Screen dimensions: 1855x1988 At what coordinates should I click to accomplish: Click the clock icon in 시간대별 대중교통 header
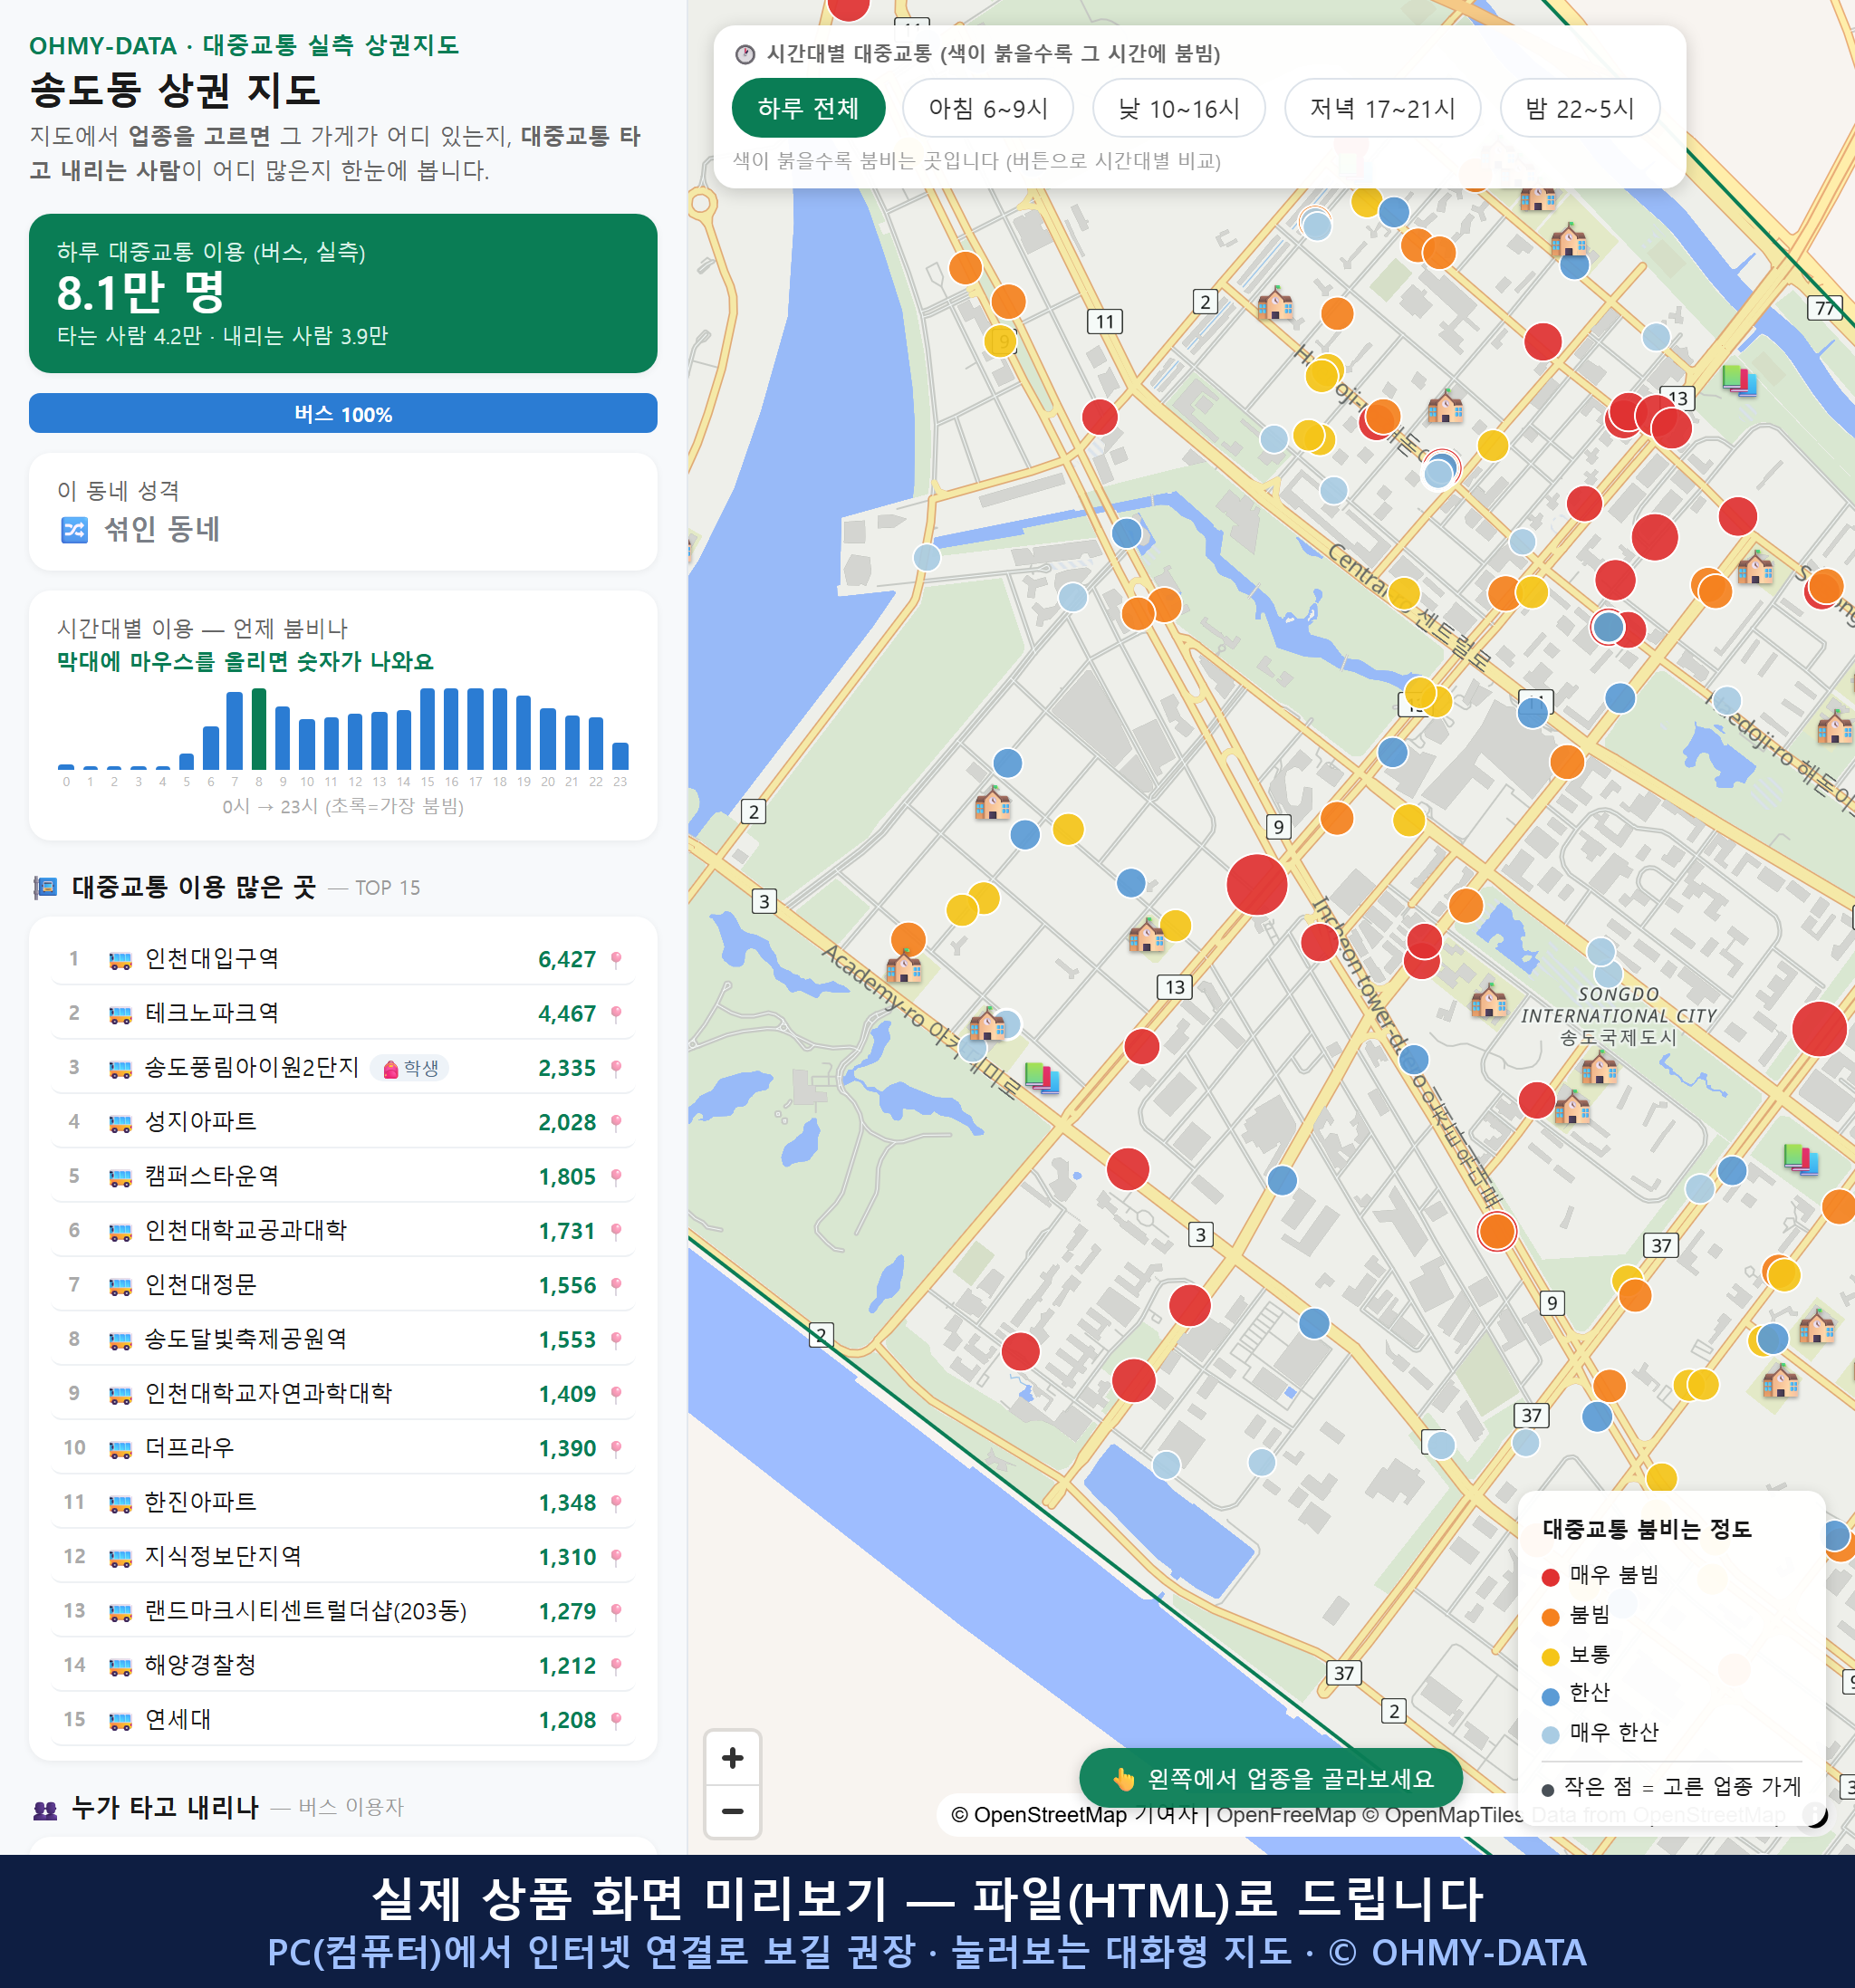pos(745,54)
